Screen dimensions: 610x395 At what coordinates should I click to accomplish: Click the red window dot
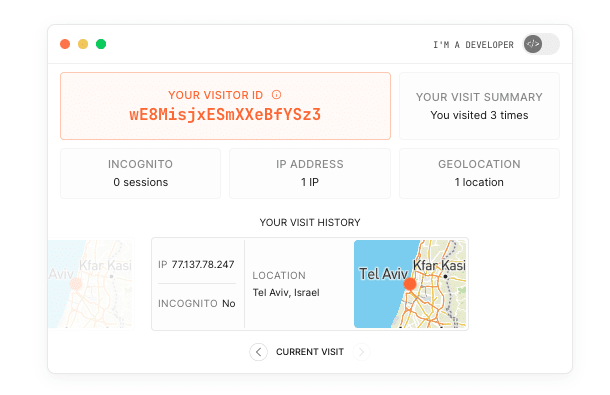65,44
